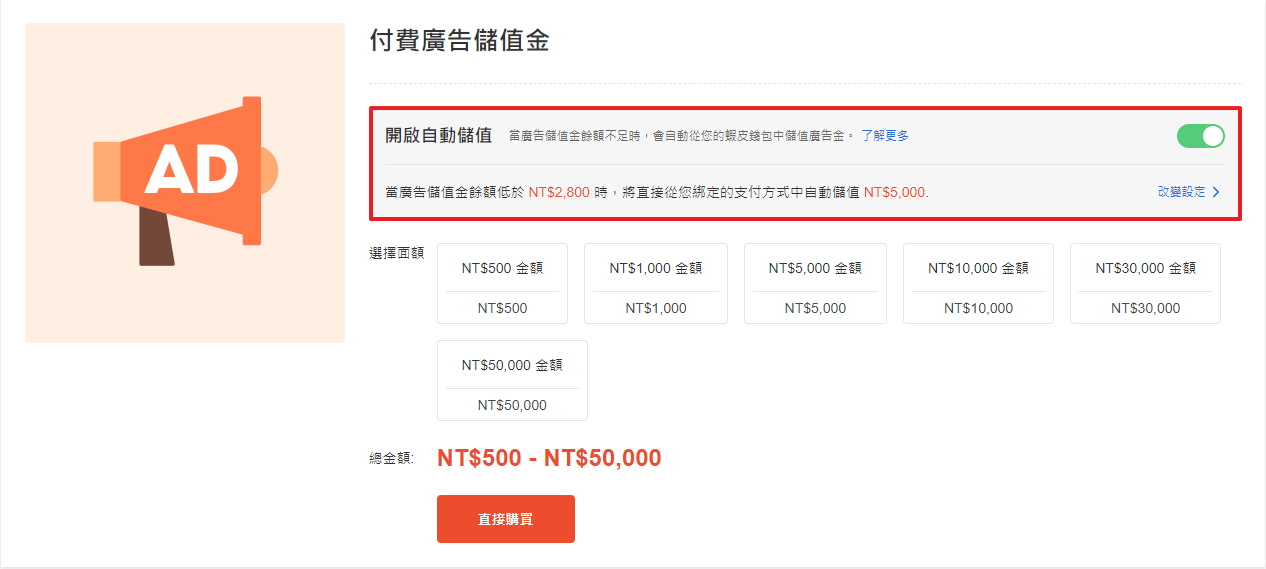Image resolution: width=1266 pixels, height=569 pixels.
Task: Choose the NT$5,000 金額 option
Action: [815, 283]
